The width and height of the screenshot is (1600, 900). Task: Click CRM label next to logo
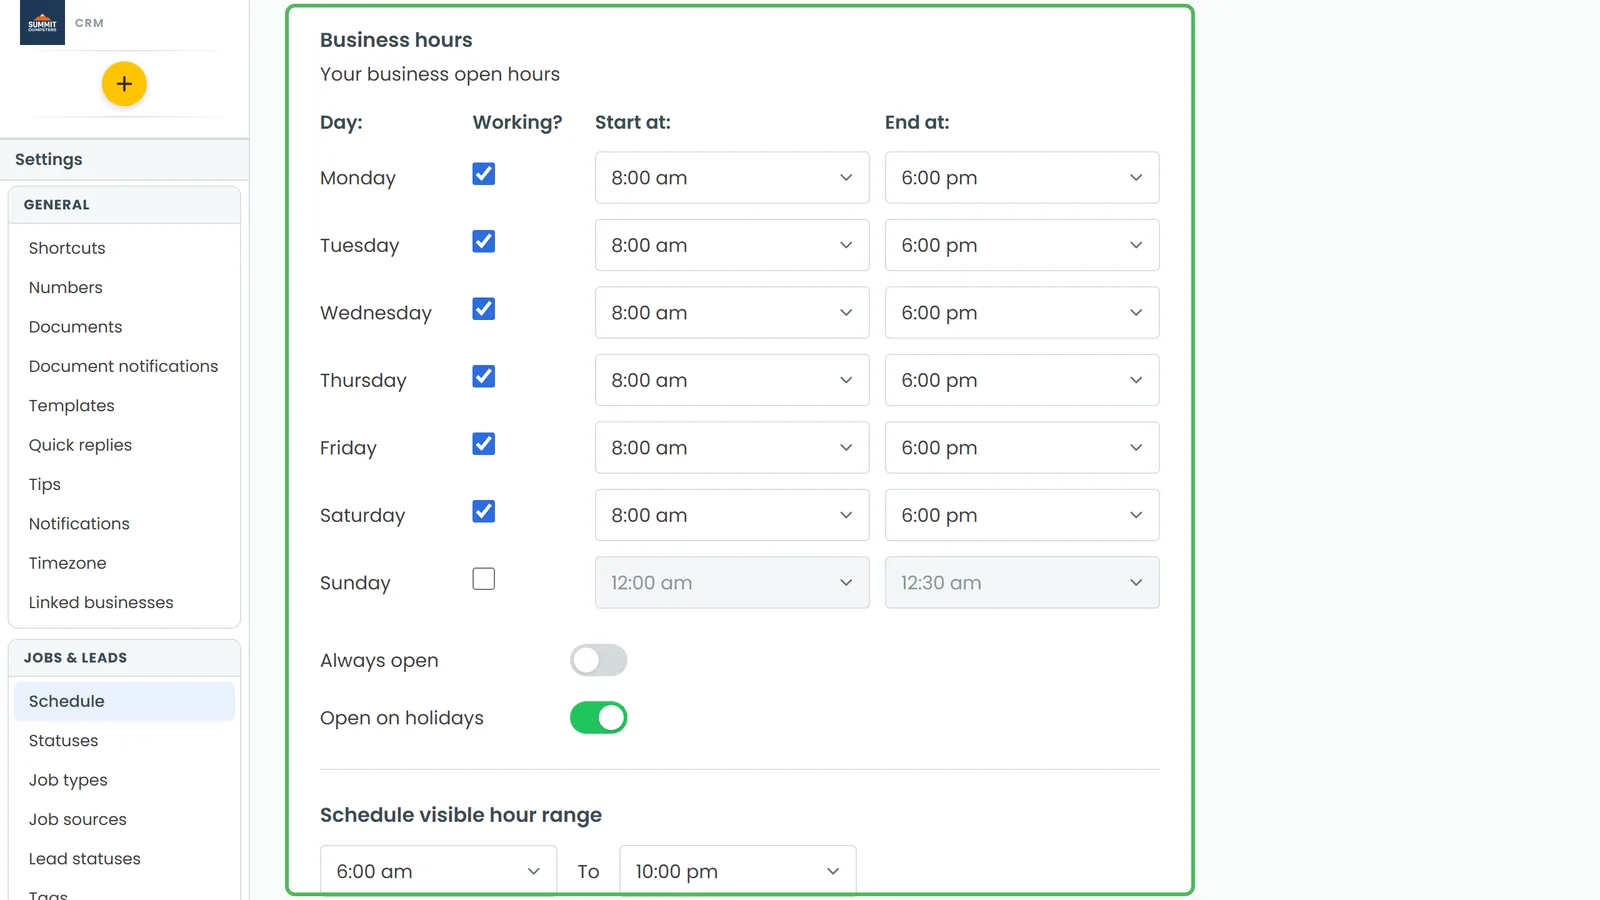click(89, 23)
